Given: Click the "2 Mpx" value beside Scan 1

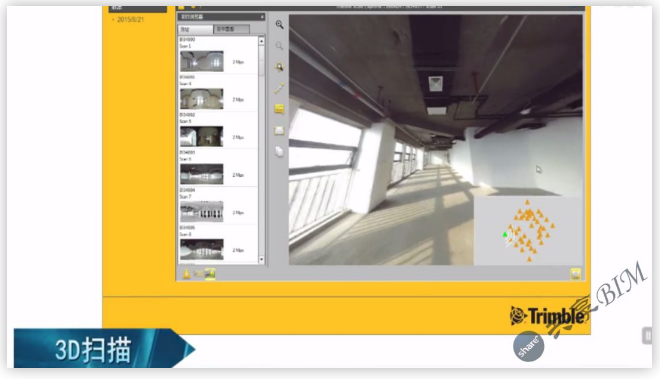Looking at the screenshot, I should [x=238, y=62].
